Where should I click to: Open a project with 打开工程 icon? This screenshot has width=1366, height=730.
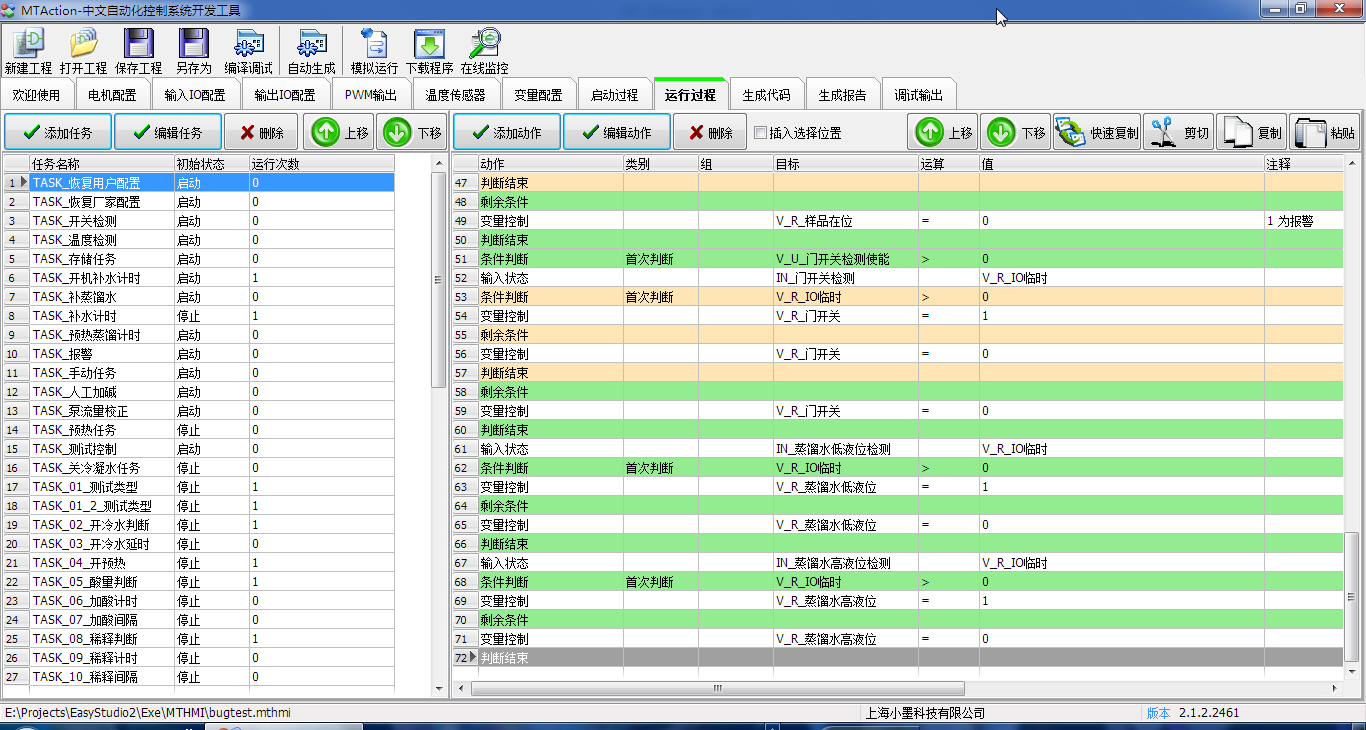(83, 44)
